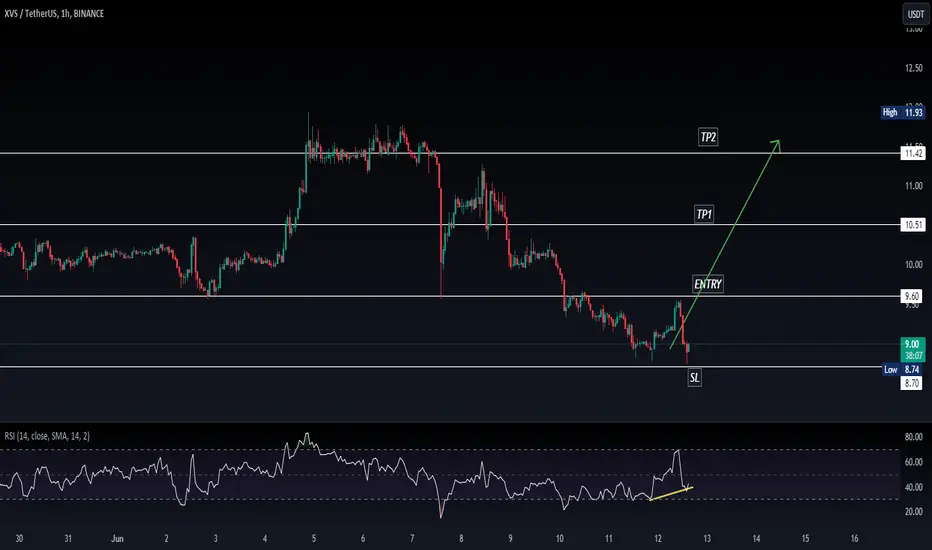Click the Jun date label on time axis
The height and width of the screenshot is (550, 932).
pyautogui.click(x=117, y=539)
